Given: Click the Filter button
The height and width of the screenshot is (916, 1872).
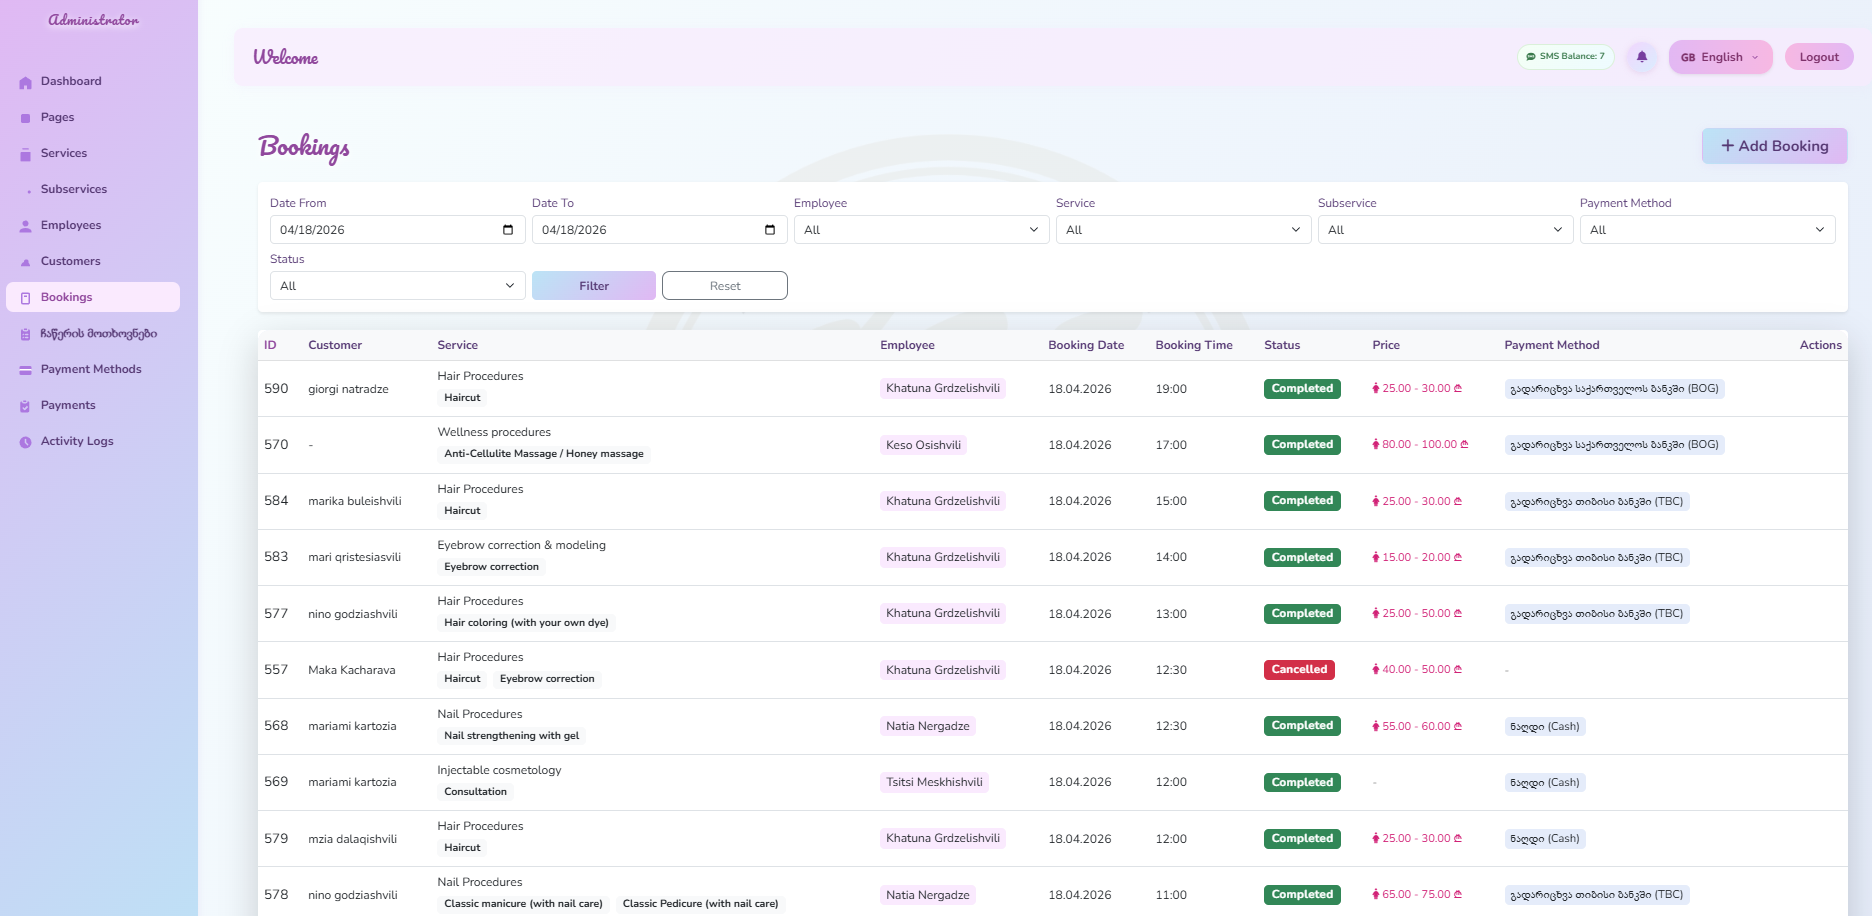Looking at the screenshot, I should 594,286.
